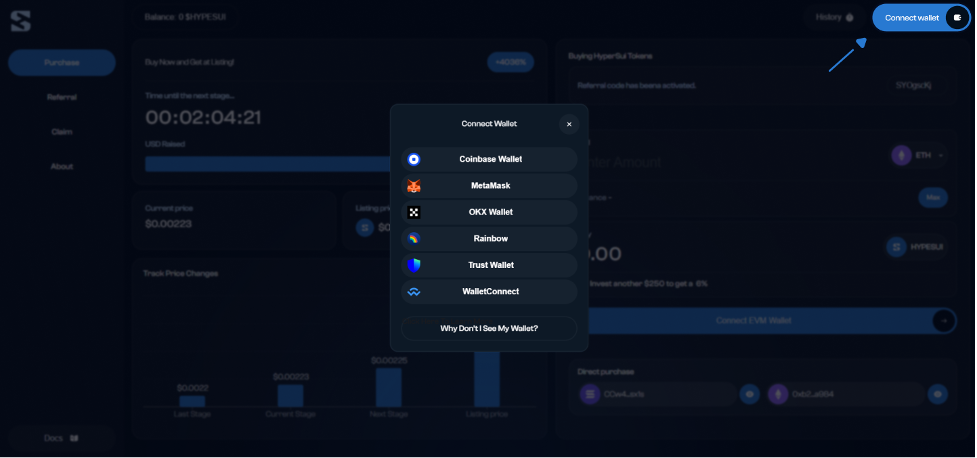
Task: Close the Connect Wallet dialog
Action: click(x=569, y=124)
